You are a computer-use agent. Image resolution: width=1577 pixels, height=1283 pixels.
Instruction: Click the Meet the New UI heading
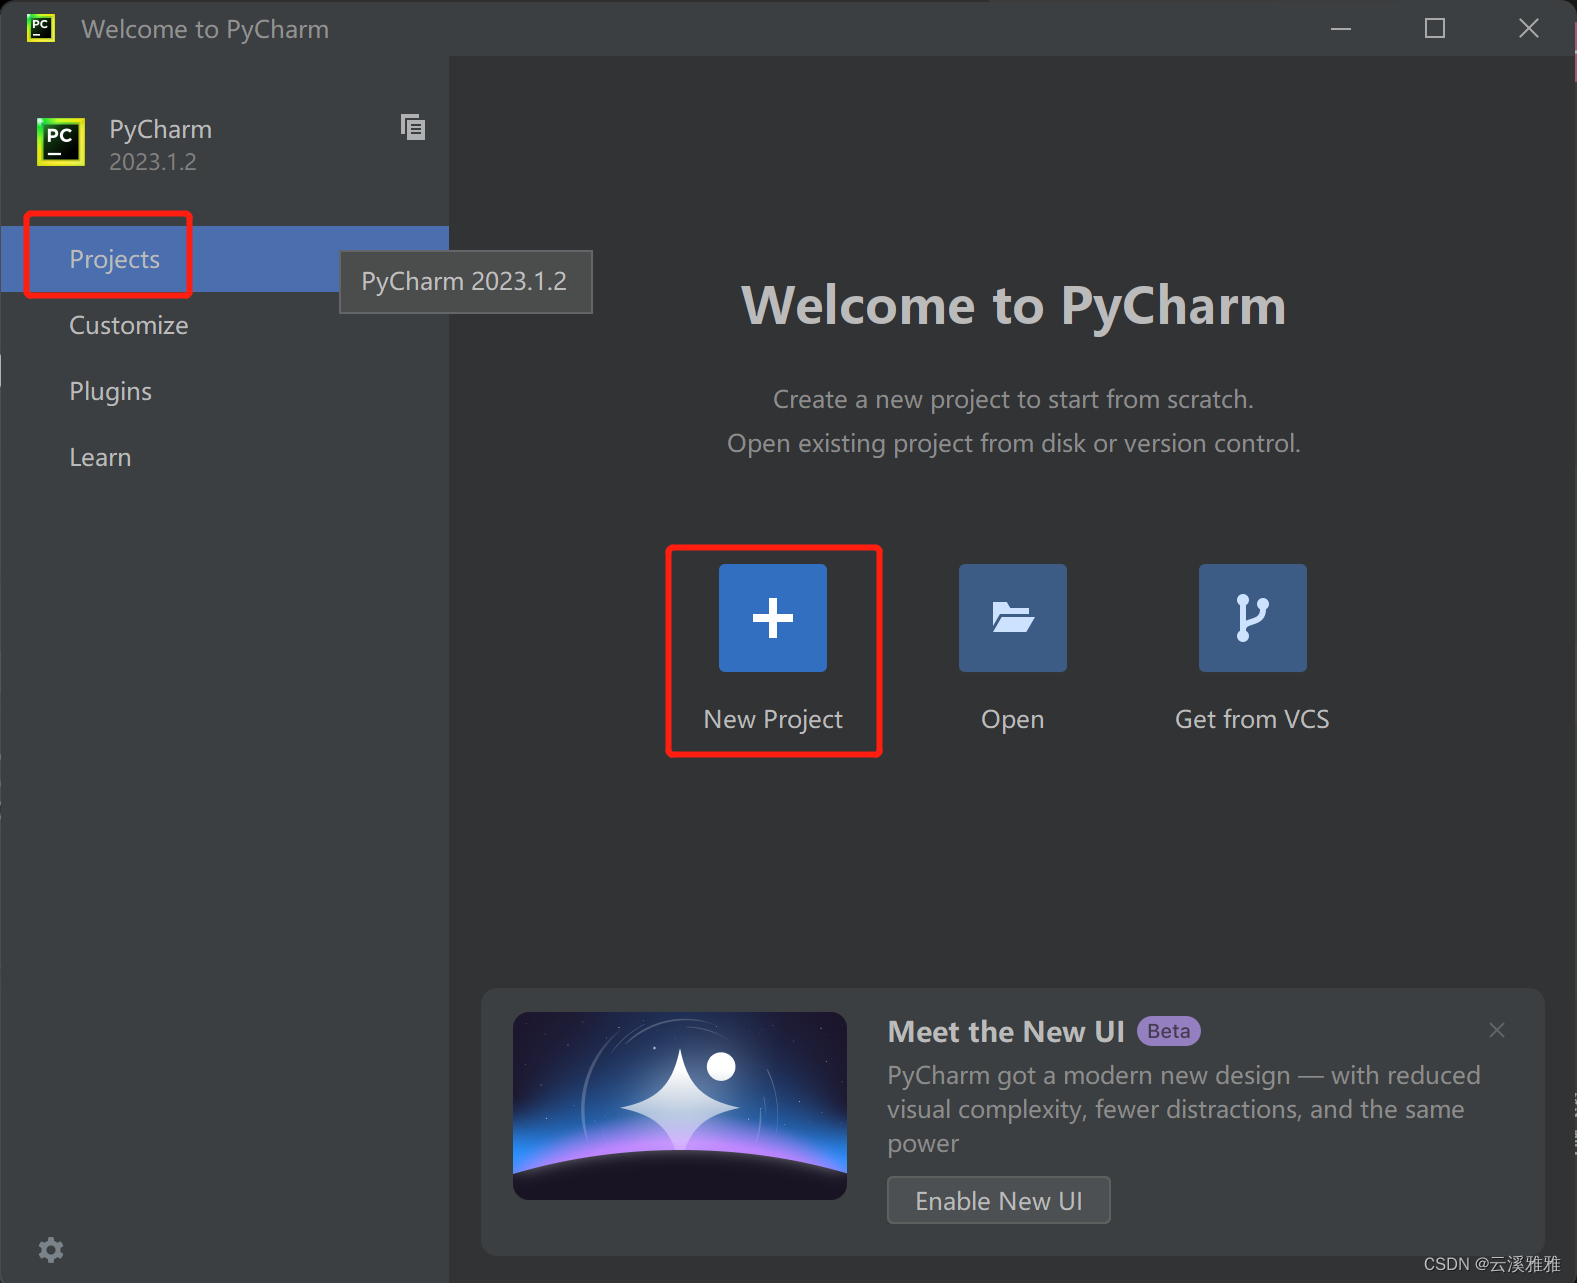tap(1006, 1031)
